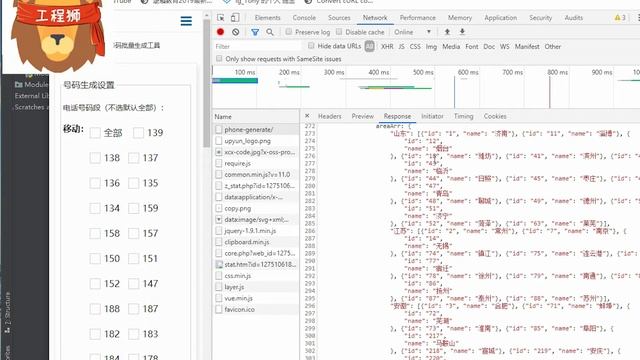Tick the 188 number segment checkbox
Image resolution: width=640 pixels, height=360 pixels.
[x=95, y=309]
